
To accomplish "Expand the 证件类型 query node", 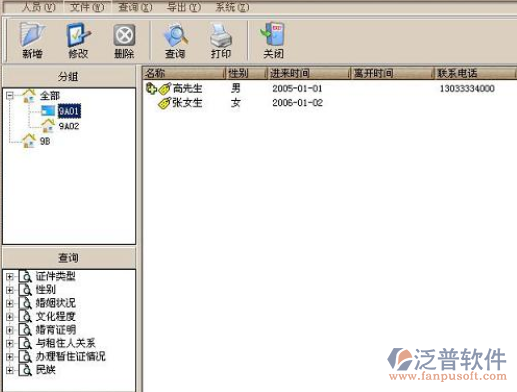I will 10,277.
